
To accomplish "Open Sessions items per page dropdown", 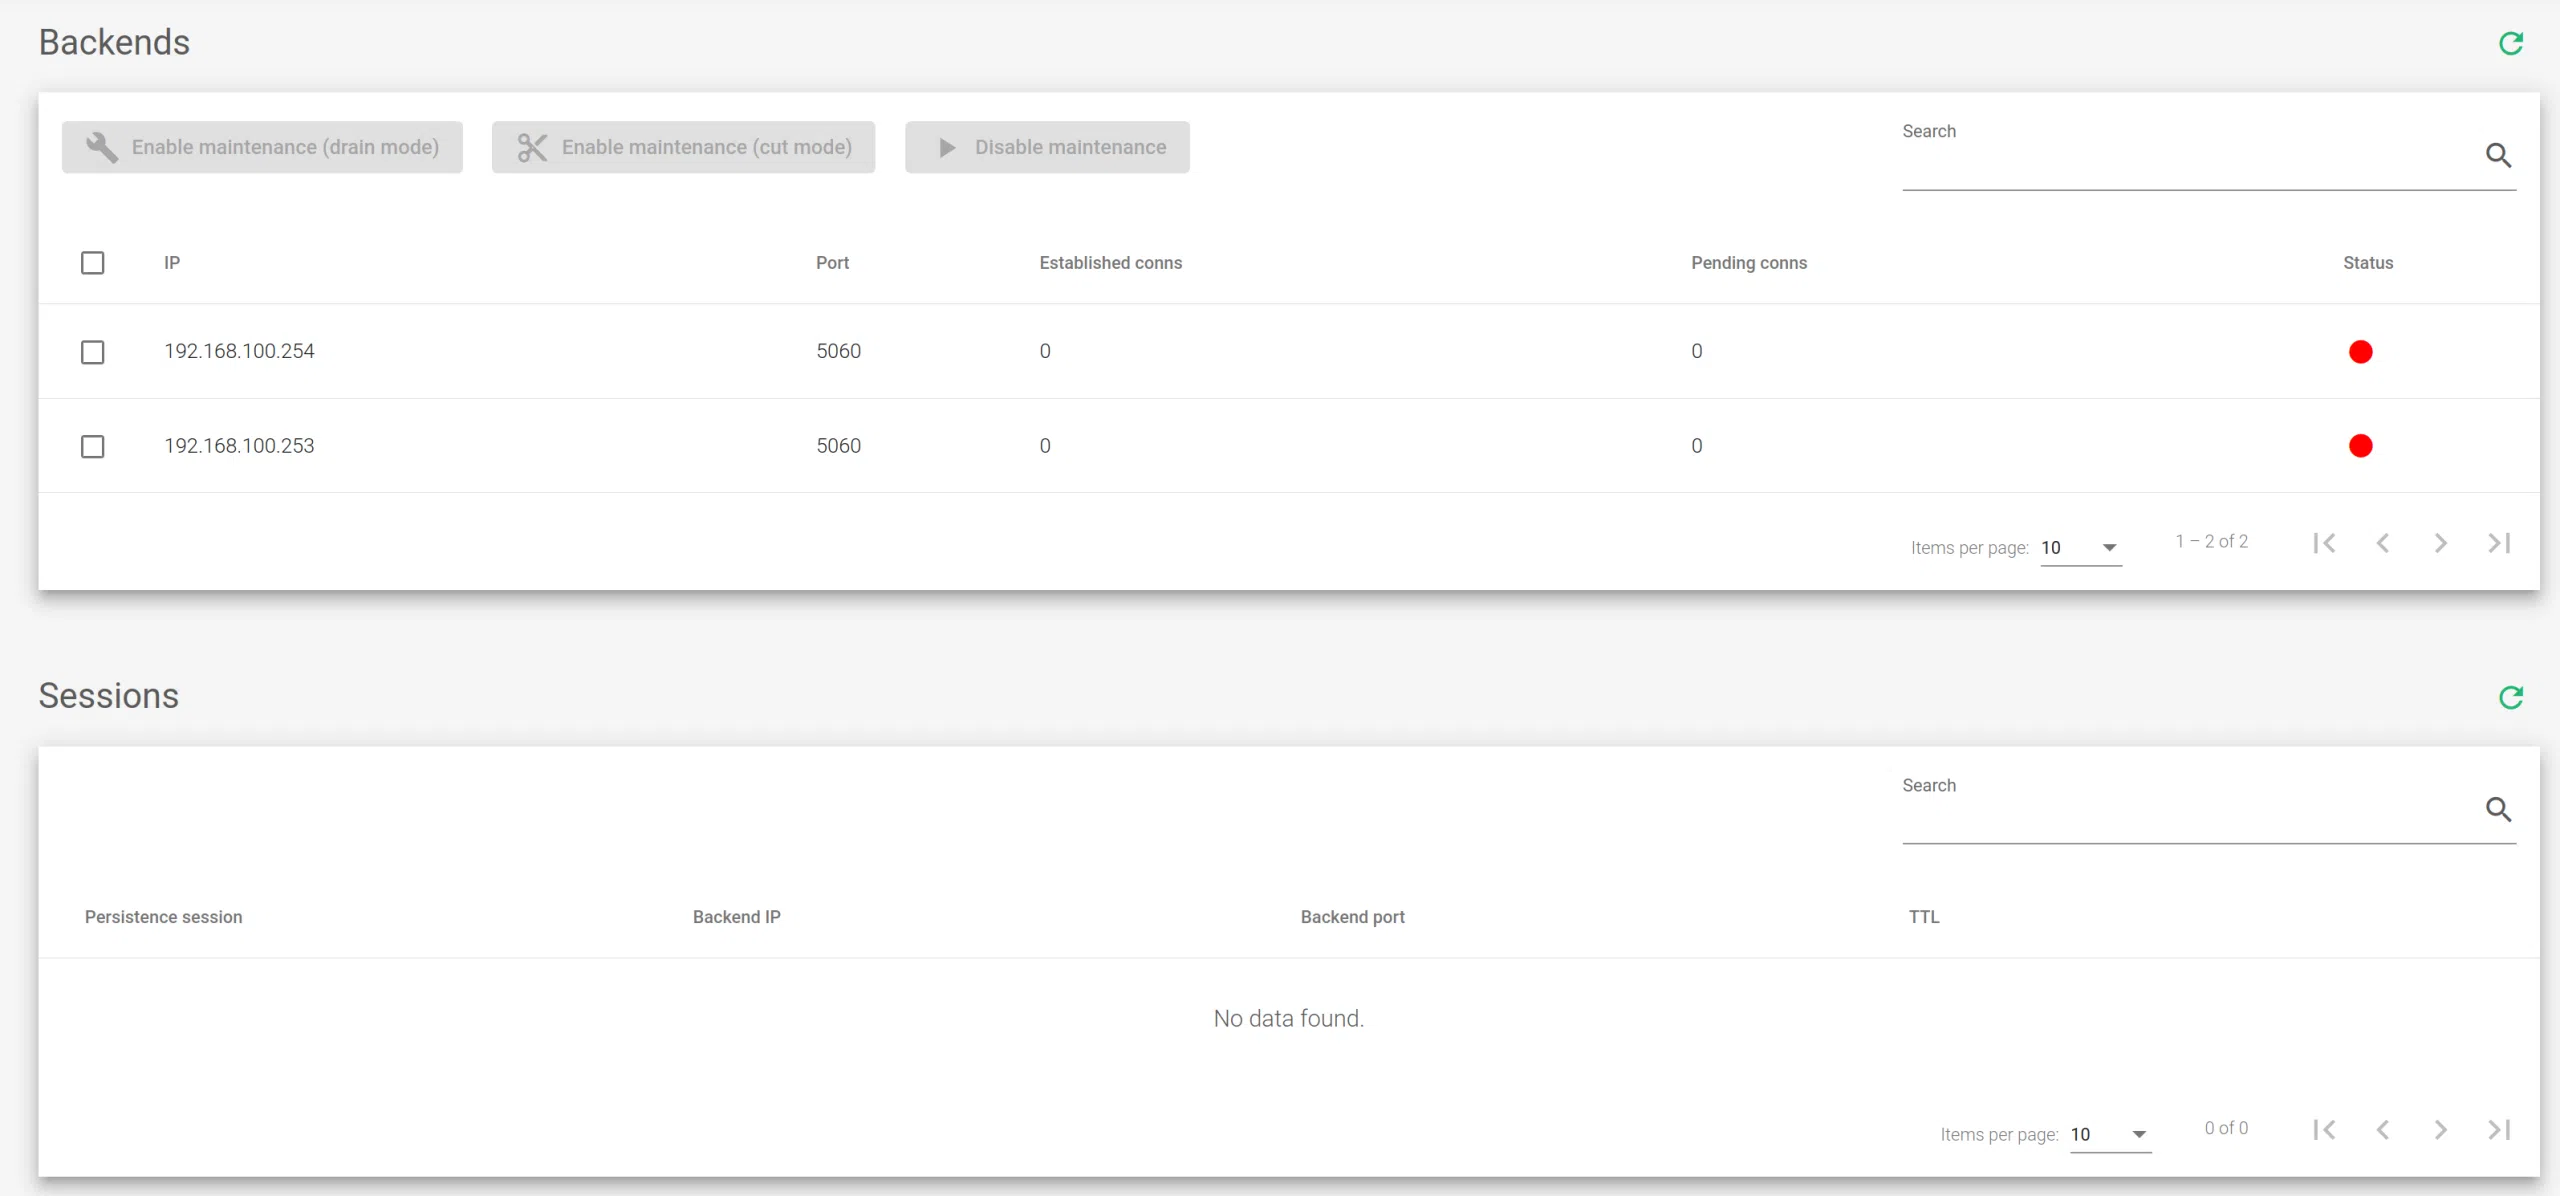I will tap(2110, 1134).
